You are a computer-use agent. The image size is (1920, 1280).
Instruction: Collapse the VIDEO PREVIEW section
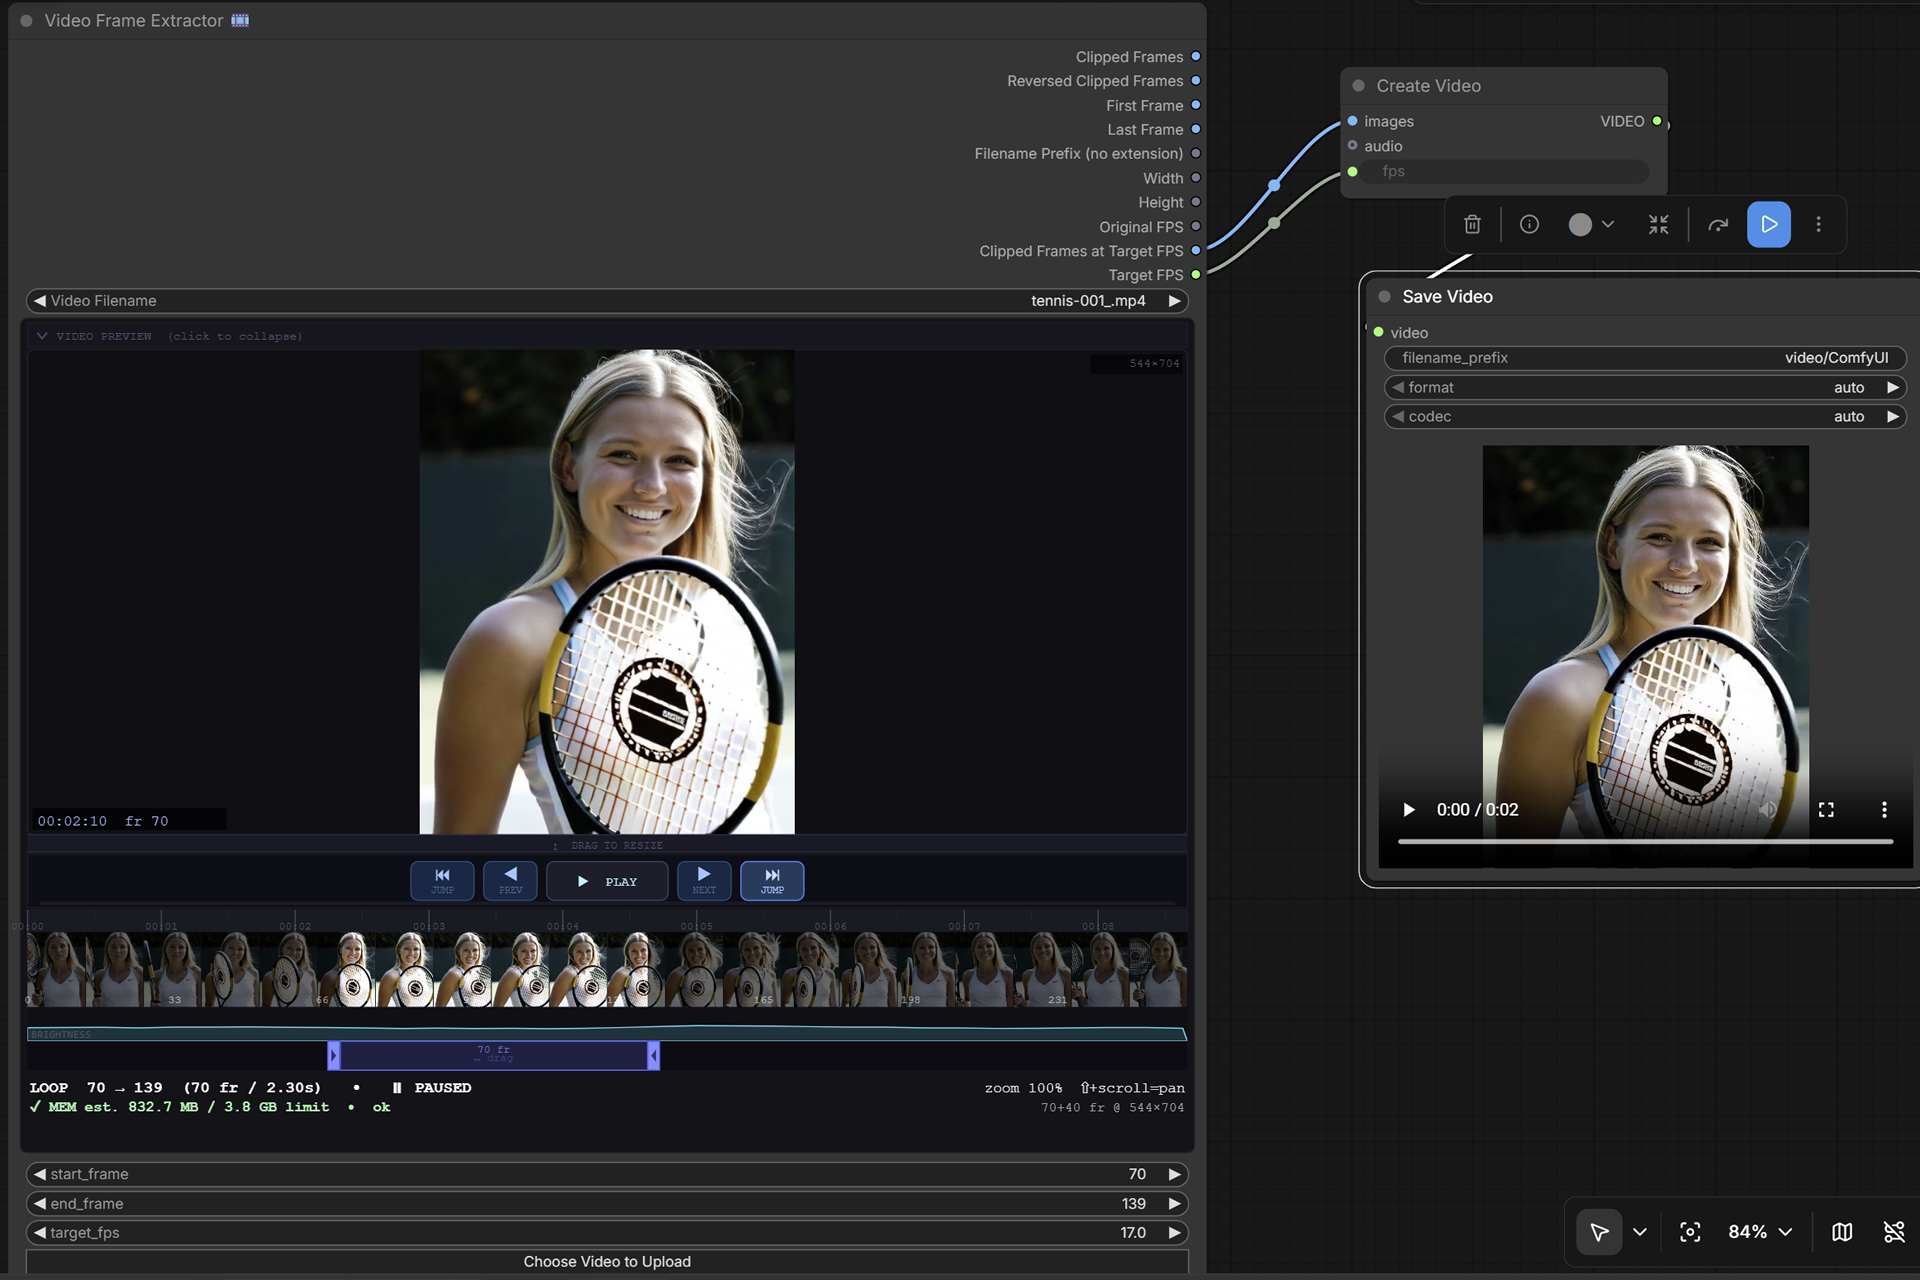click(x=169, y=336)
